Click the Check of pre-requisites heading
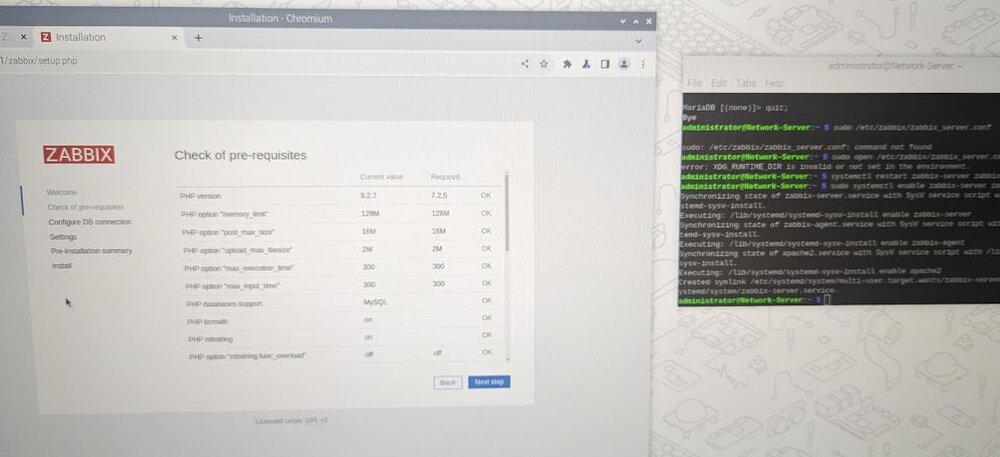This screenshot has width=1000, height=457. (240, 155)
